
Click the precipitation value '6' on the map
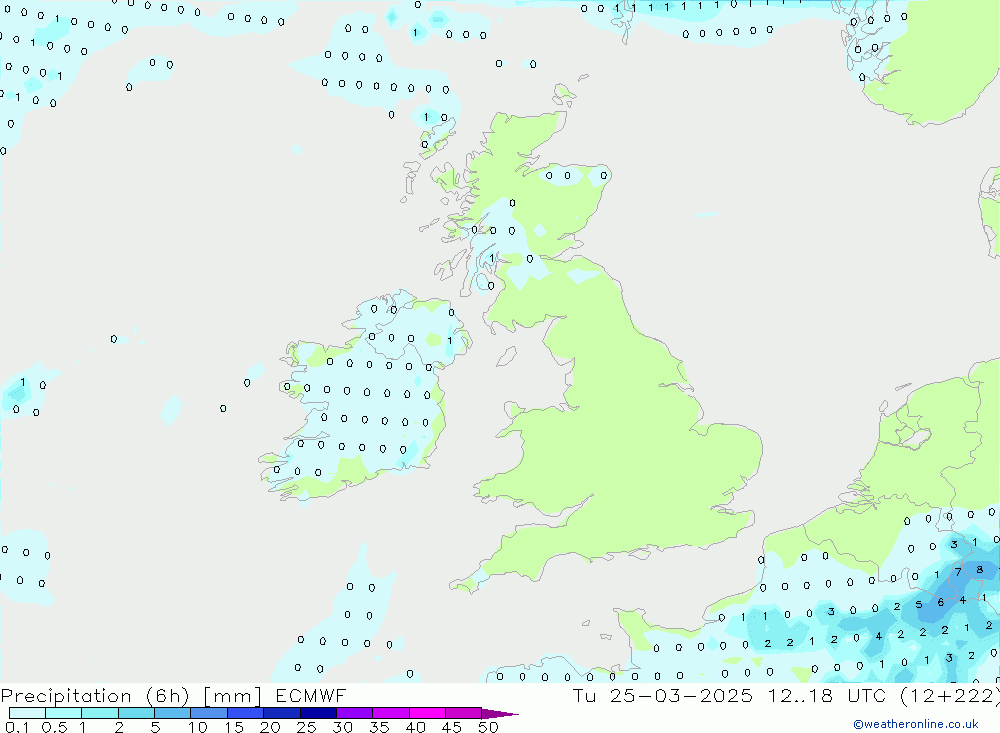[x=940, y=602]
